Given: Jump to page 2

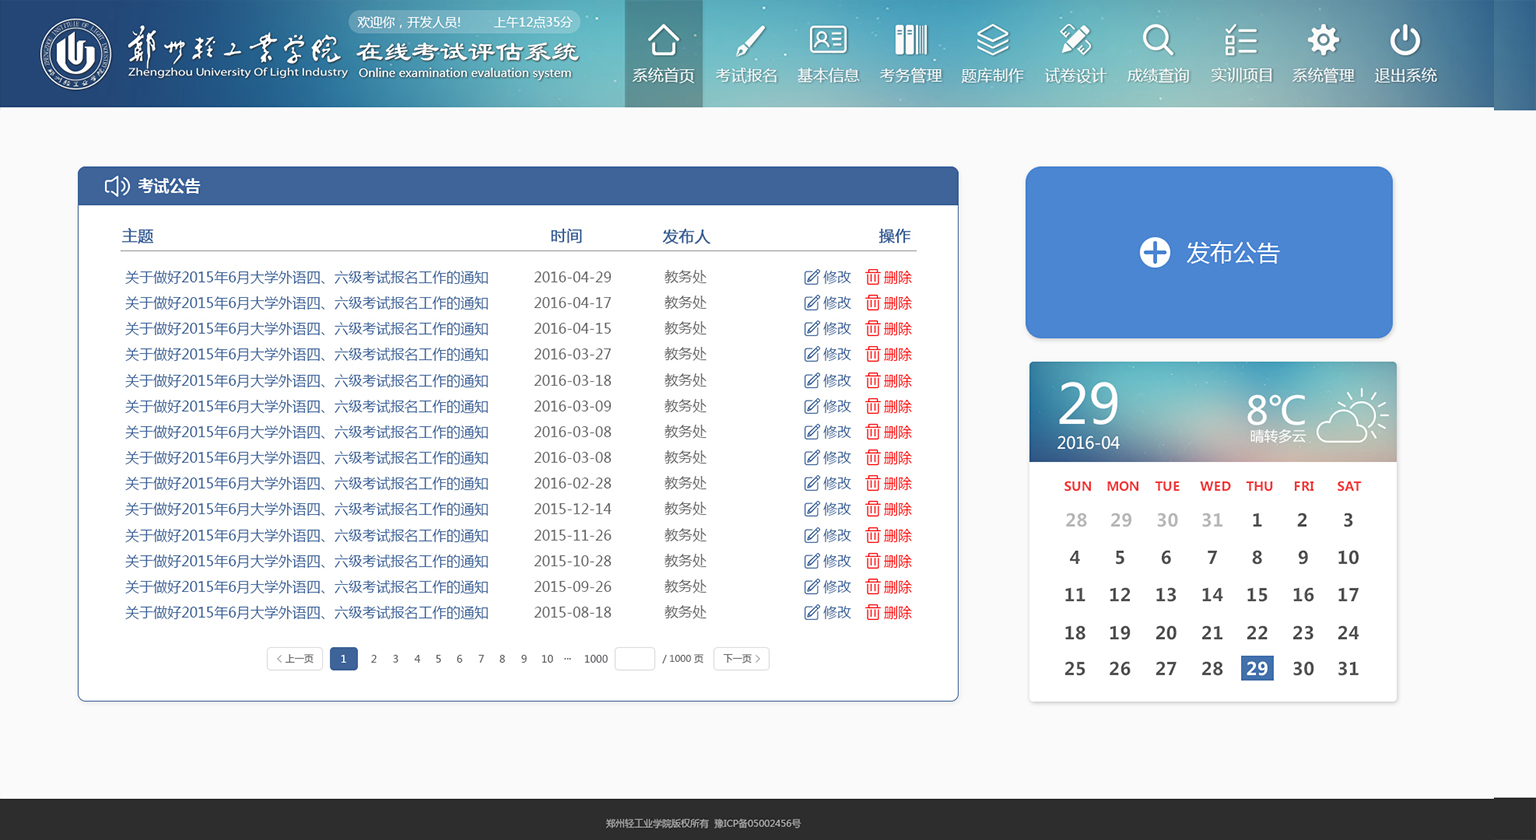Looking at the screenshot, I should point(374,659).
